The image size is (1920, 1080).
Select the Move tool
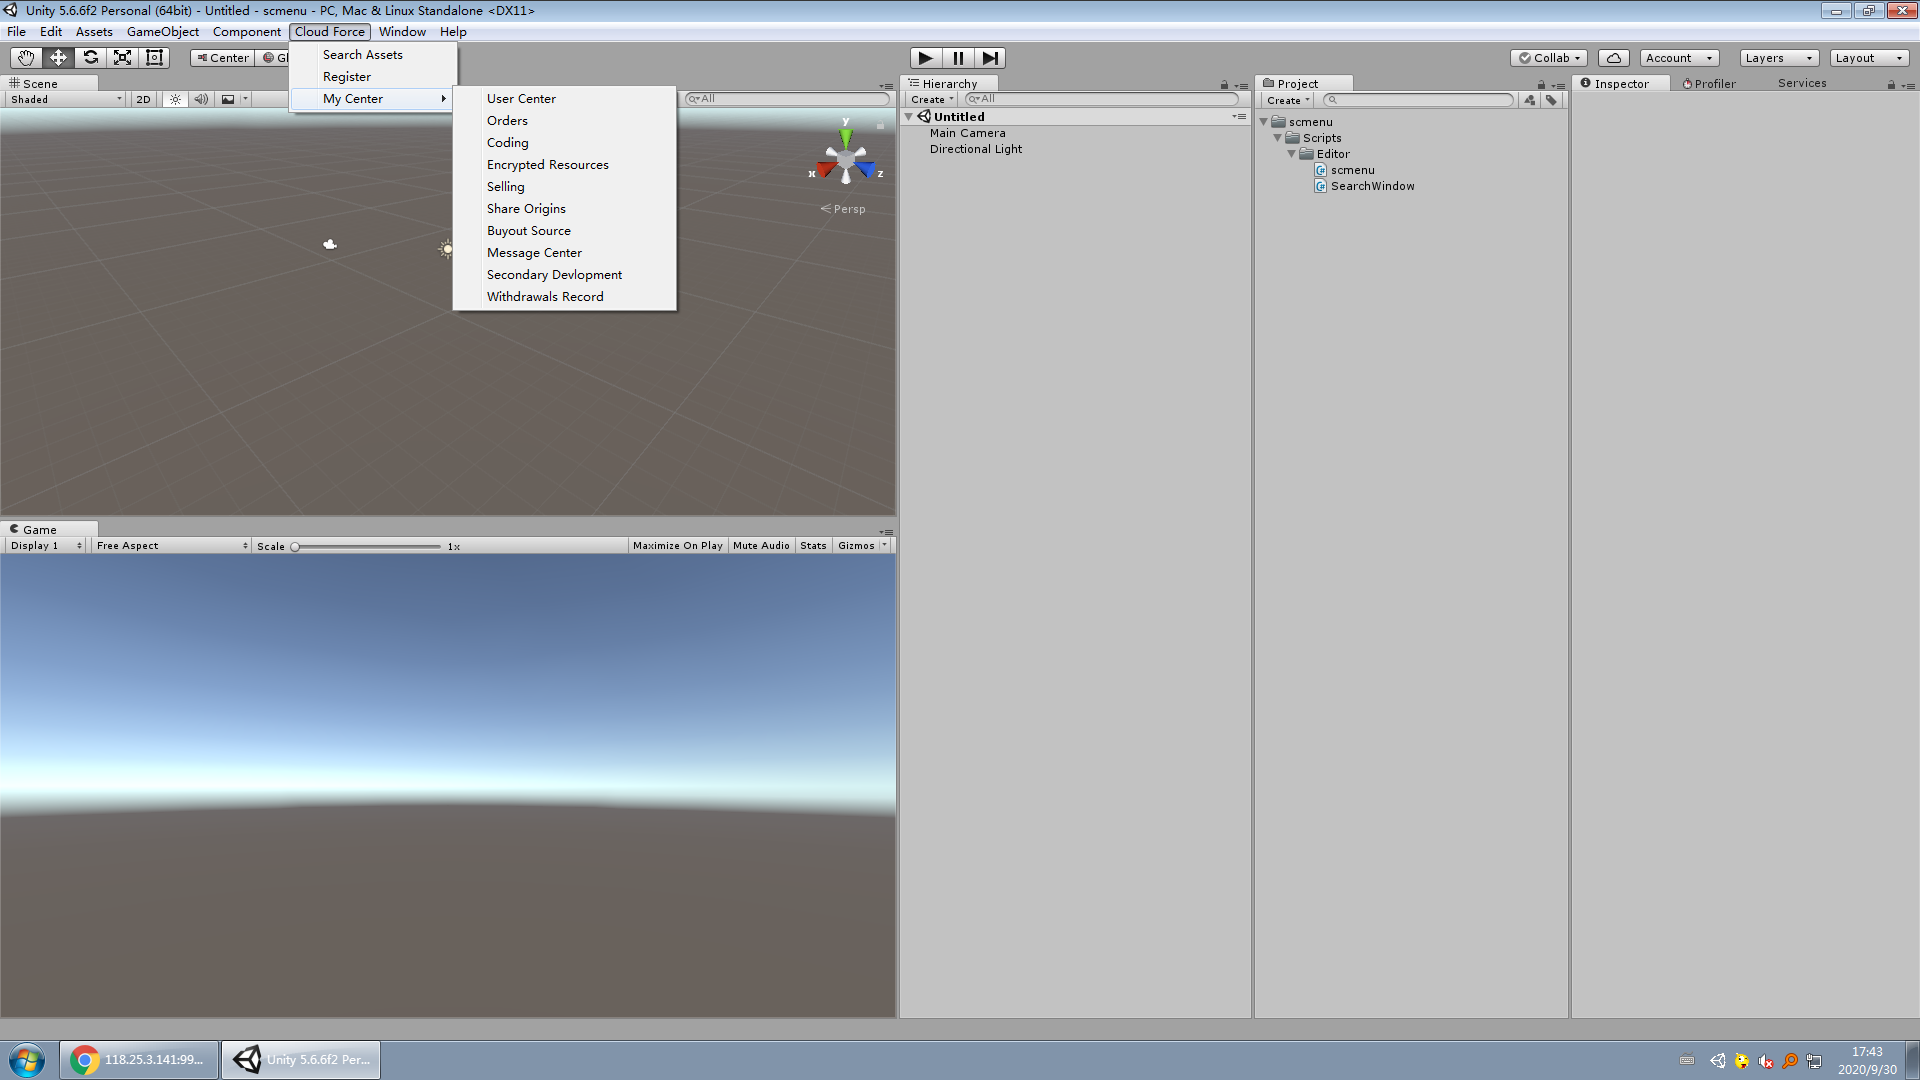[x=58, y=58]
